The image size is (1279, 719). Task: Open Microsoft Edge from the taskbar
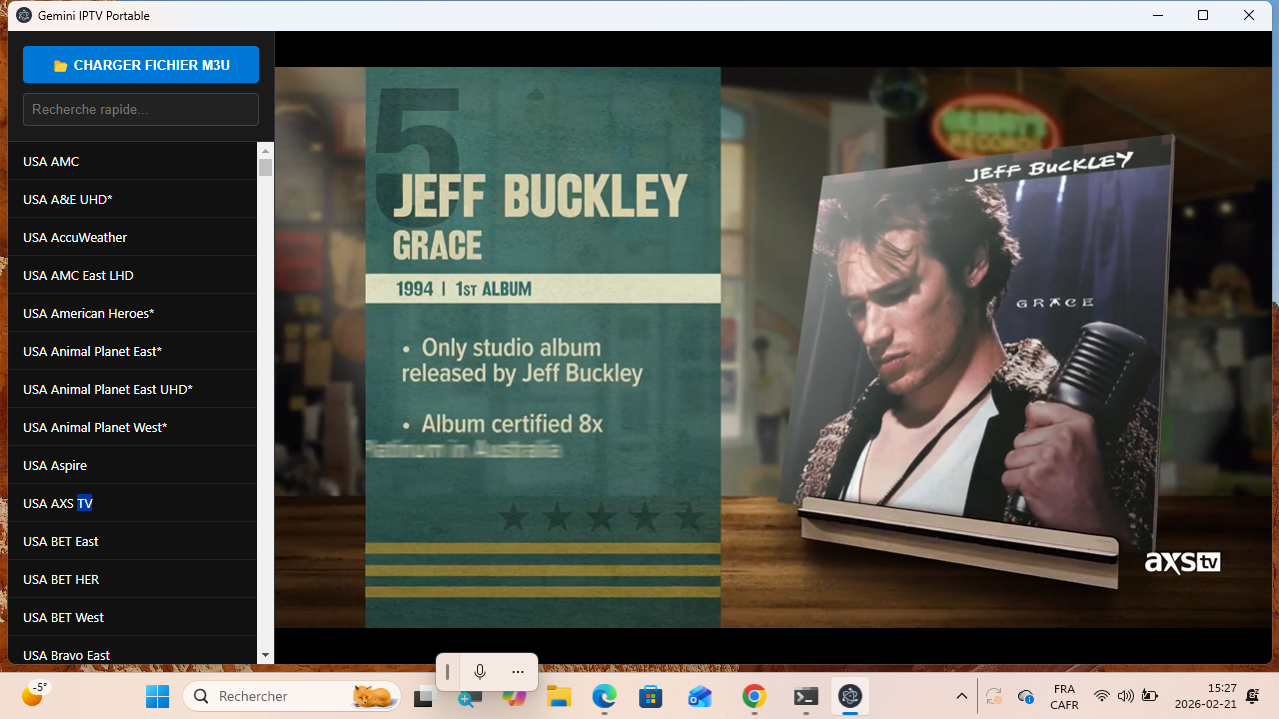[x=604, y=697]
